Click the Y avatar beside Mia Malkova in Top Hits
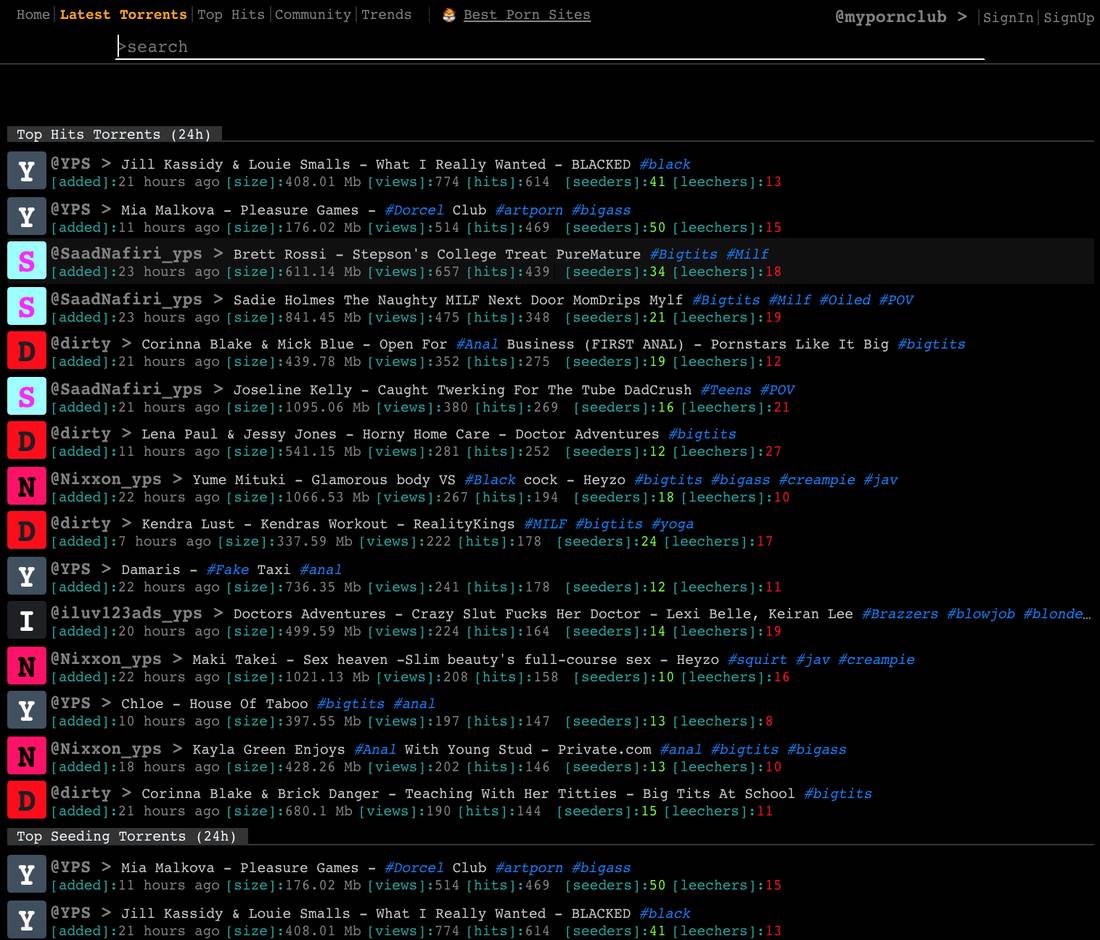The width and height of the screenshot is (1100, 940). point(27,217)
